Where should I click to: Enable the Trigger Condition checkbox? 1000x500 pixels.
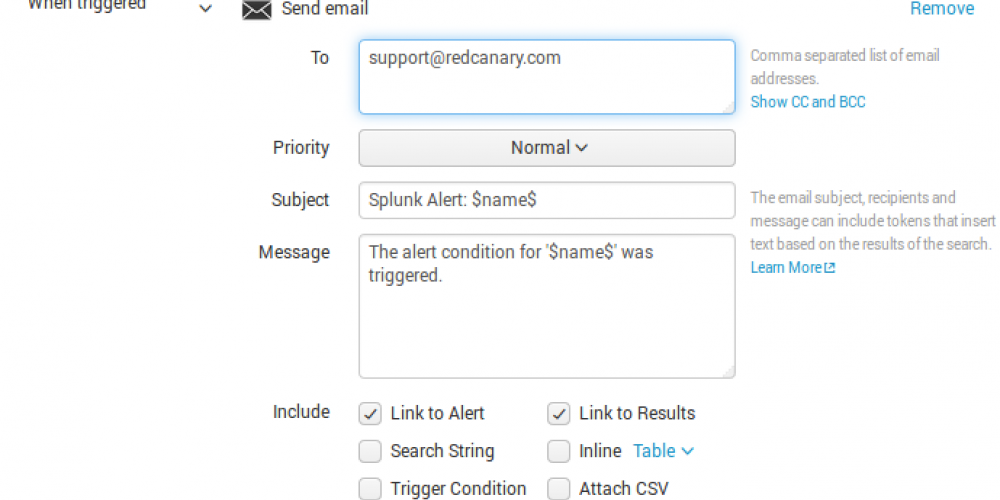370,489
